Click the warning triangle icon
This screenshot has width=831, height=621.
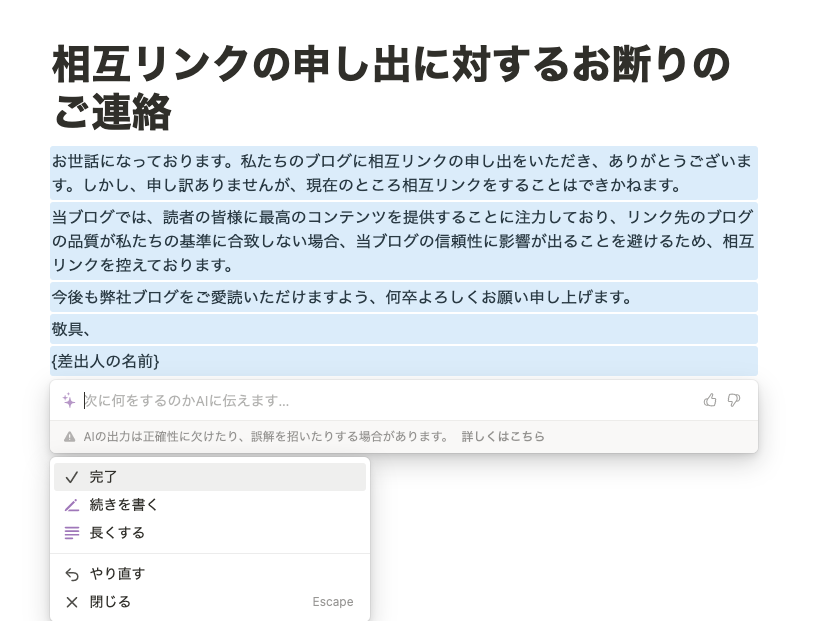tap(69, 437)
